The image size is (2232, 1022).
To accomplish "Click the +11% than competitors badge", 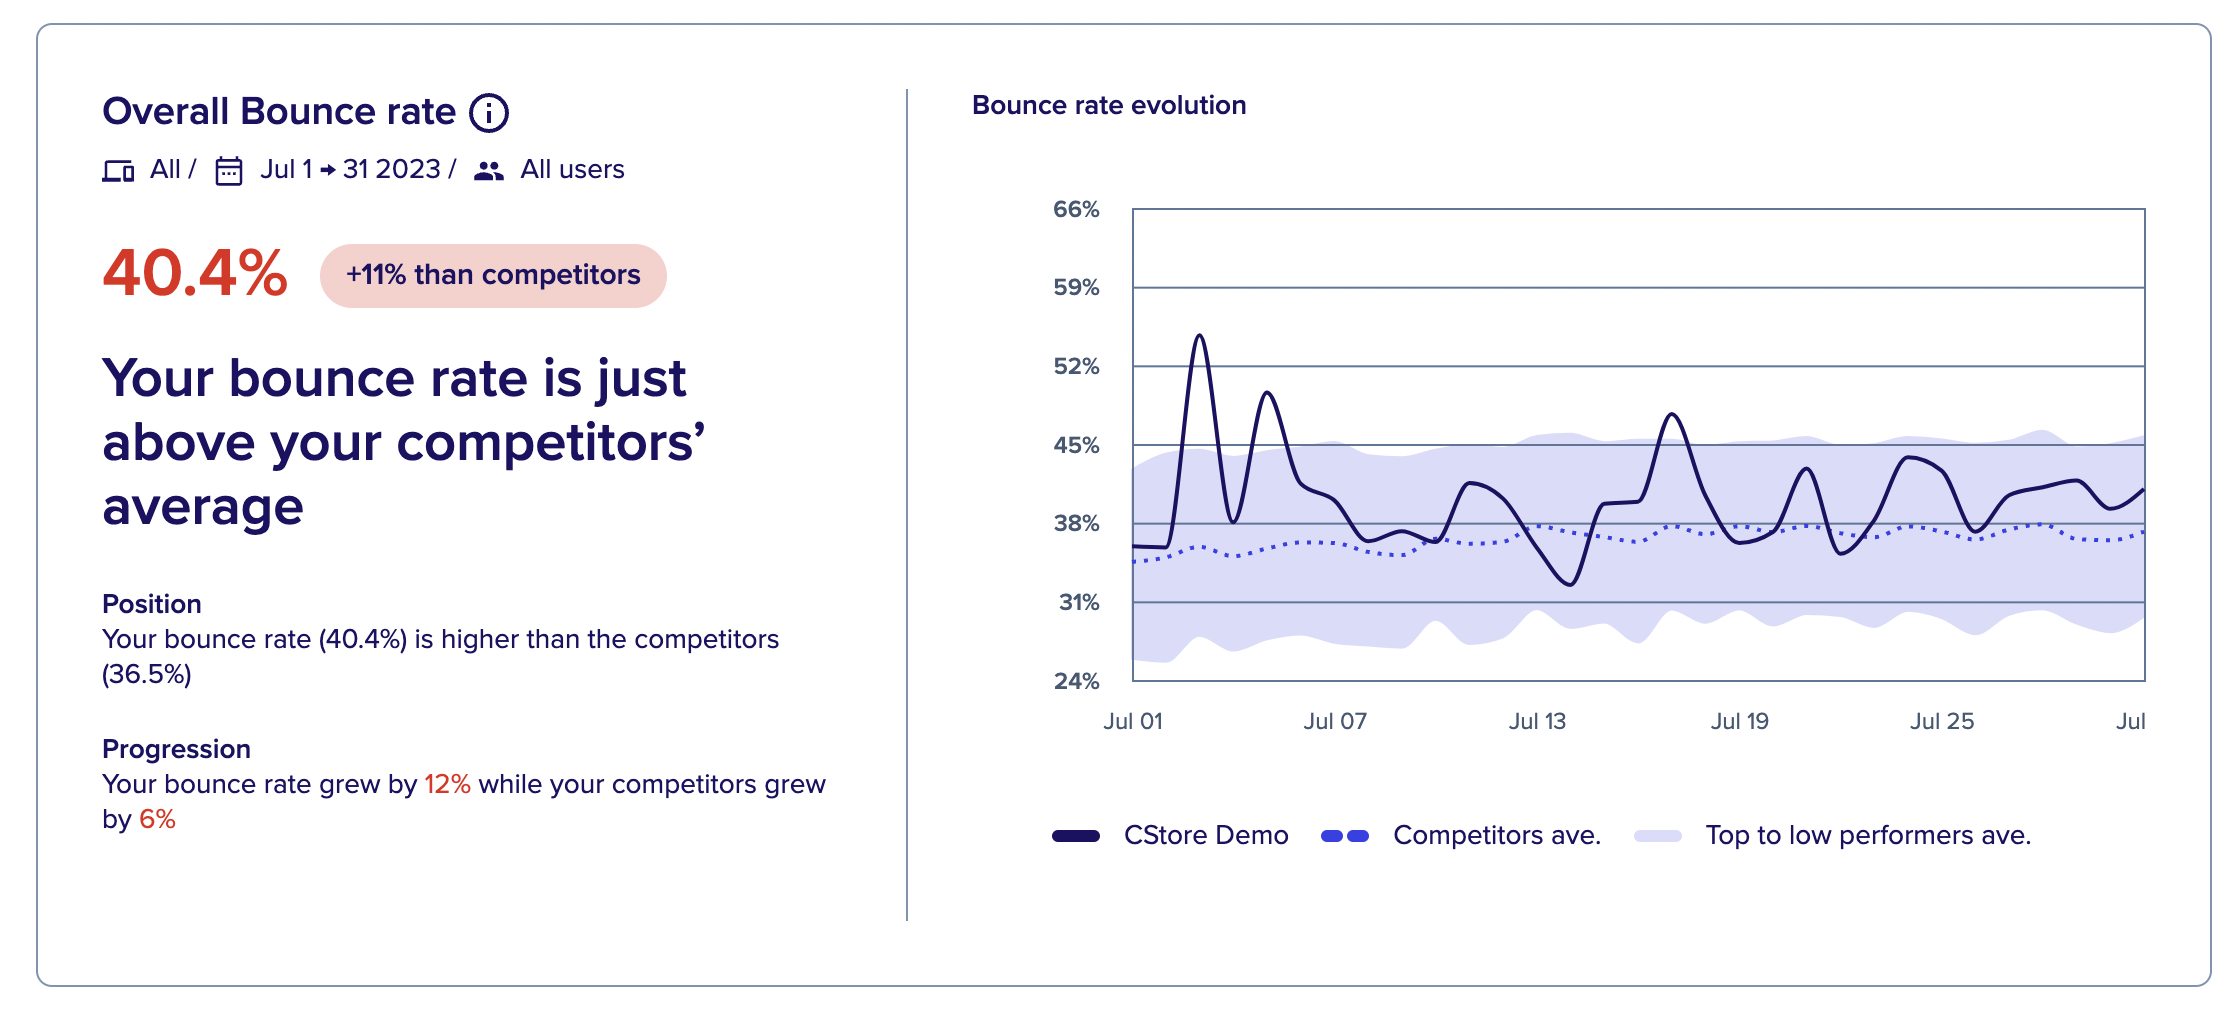I will point(493,275).
